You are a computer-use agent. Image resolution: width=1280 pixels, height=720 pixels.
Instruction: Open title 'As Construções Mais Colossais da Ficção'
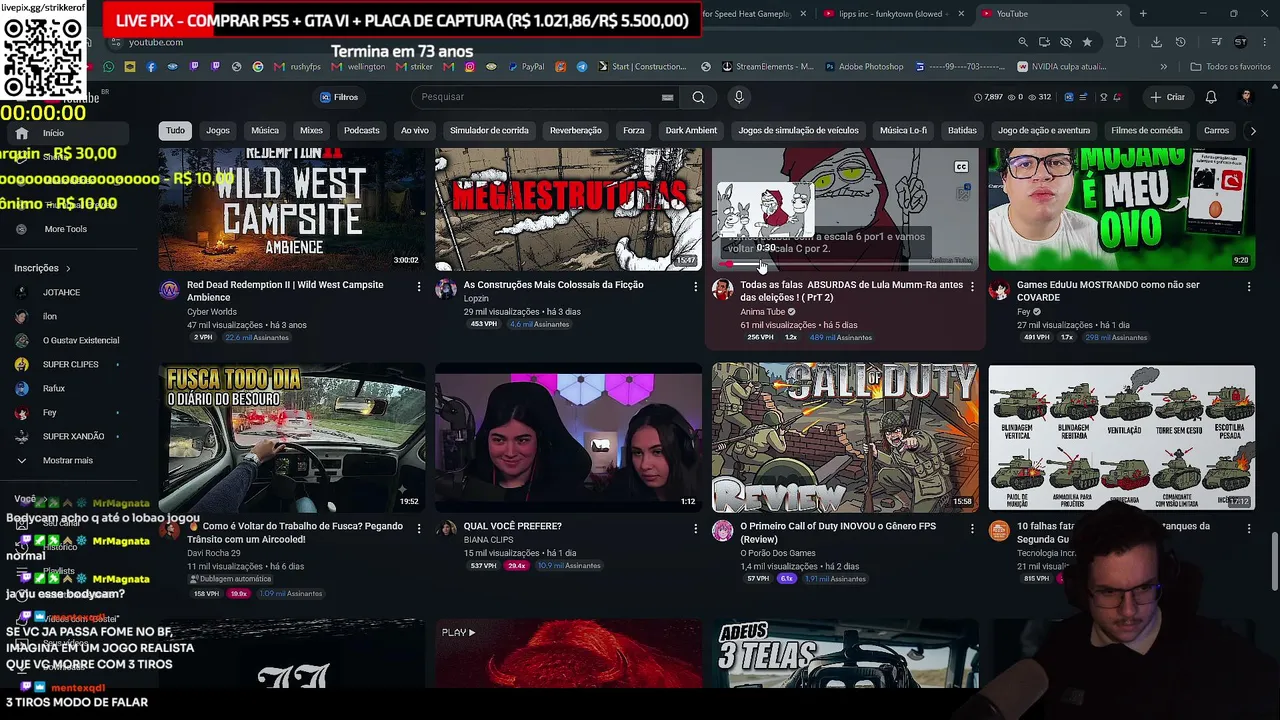(553, 285)
